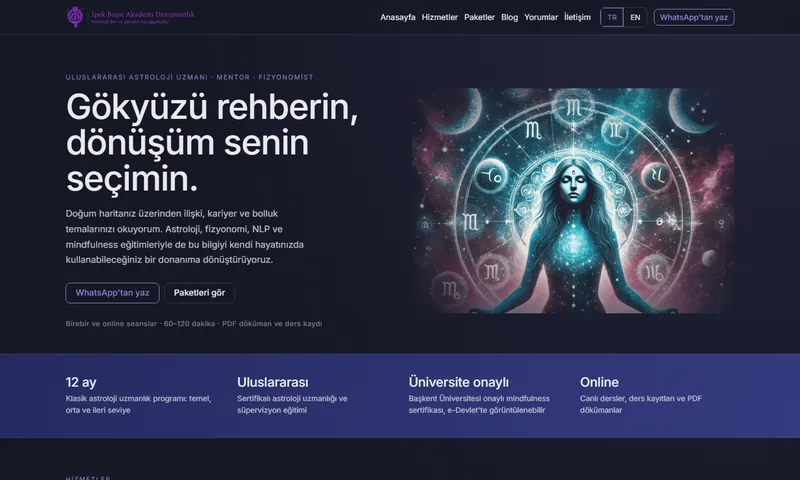Click the 'Online' stat heading
800x480 pixels.
[599, 382]
